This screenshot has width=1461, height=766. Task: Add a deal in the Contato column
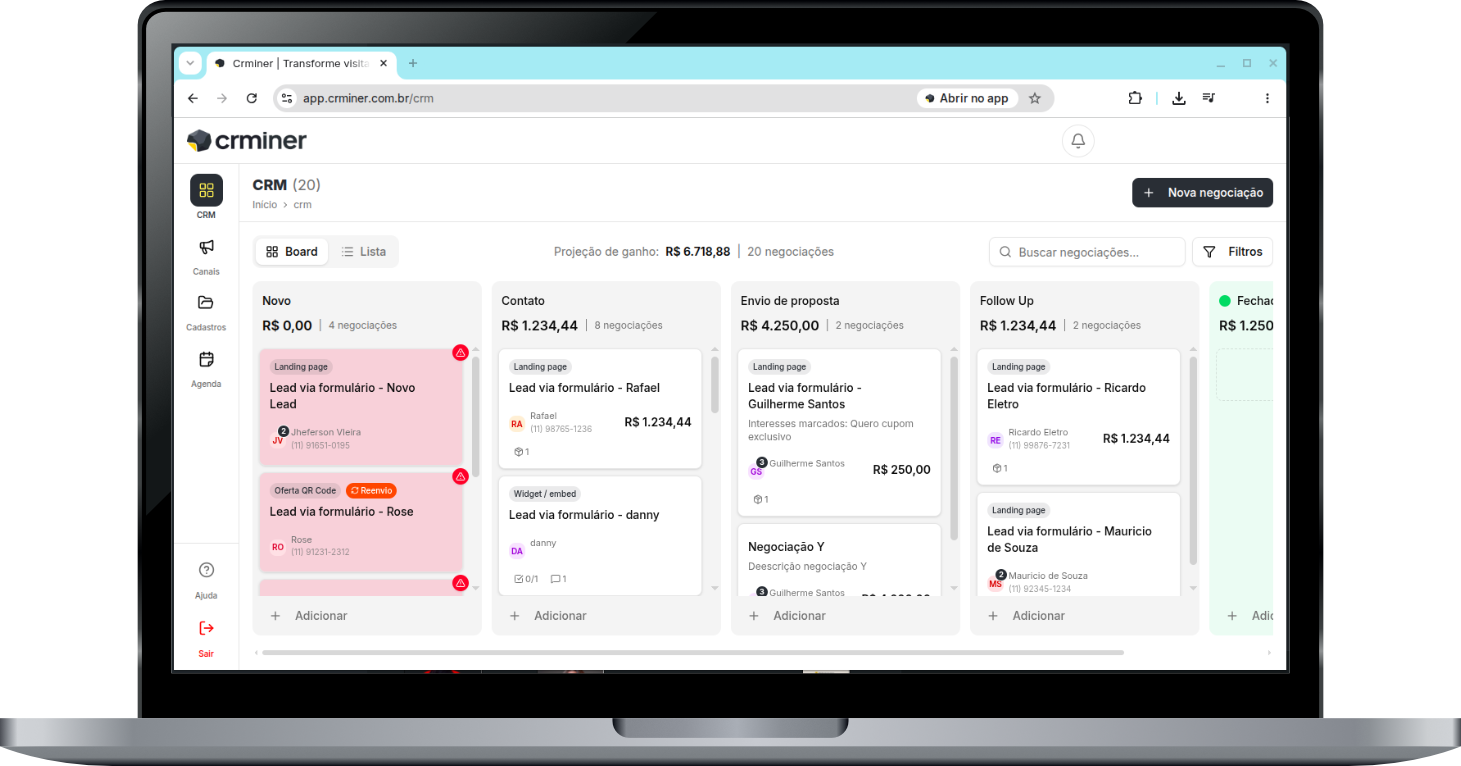[549, 616]
